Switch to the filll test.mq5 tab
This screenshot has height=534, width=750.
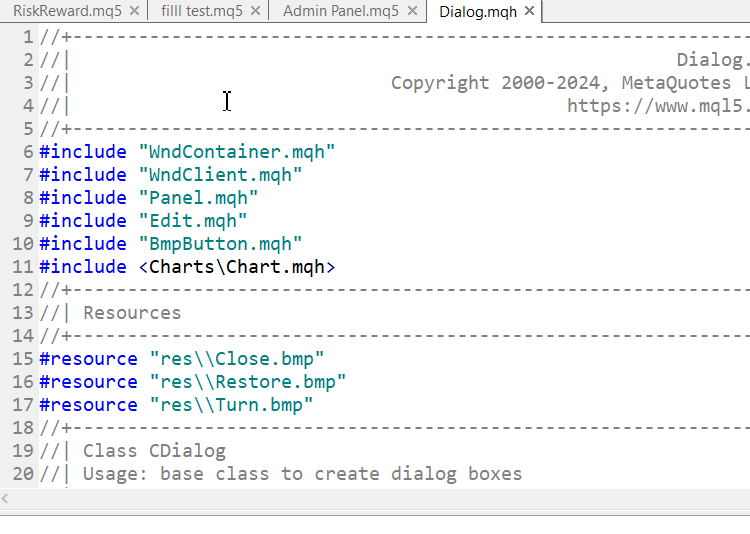(202, 11)
